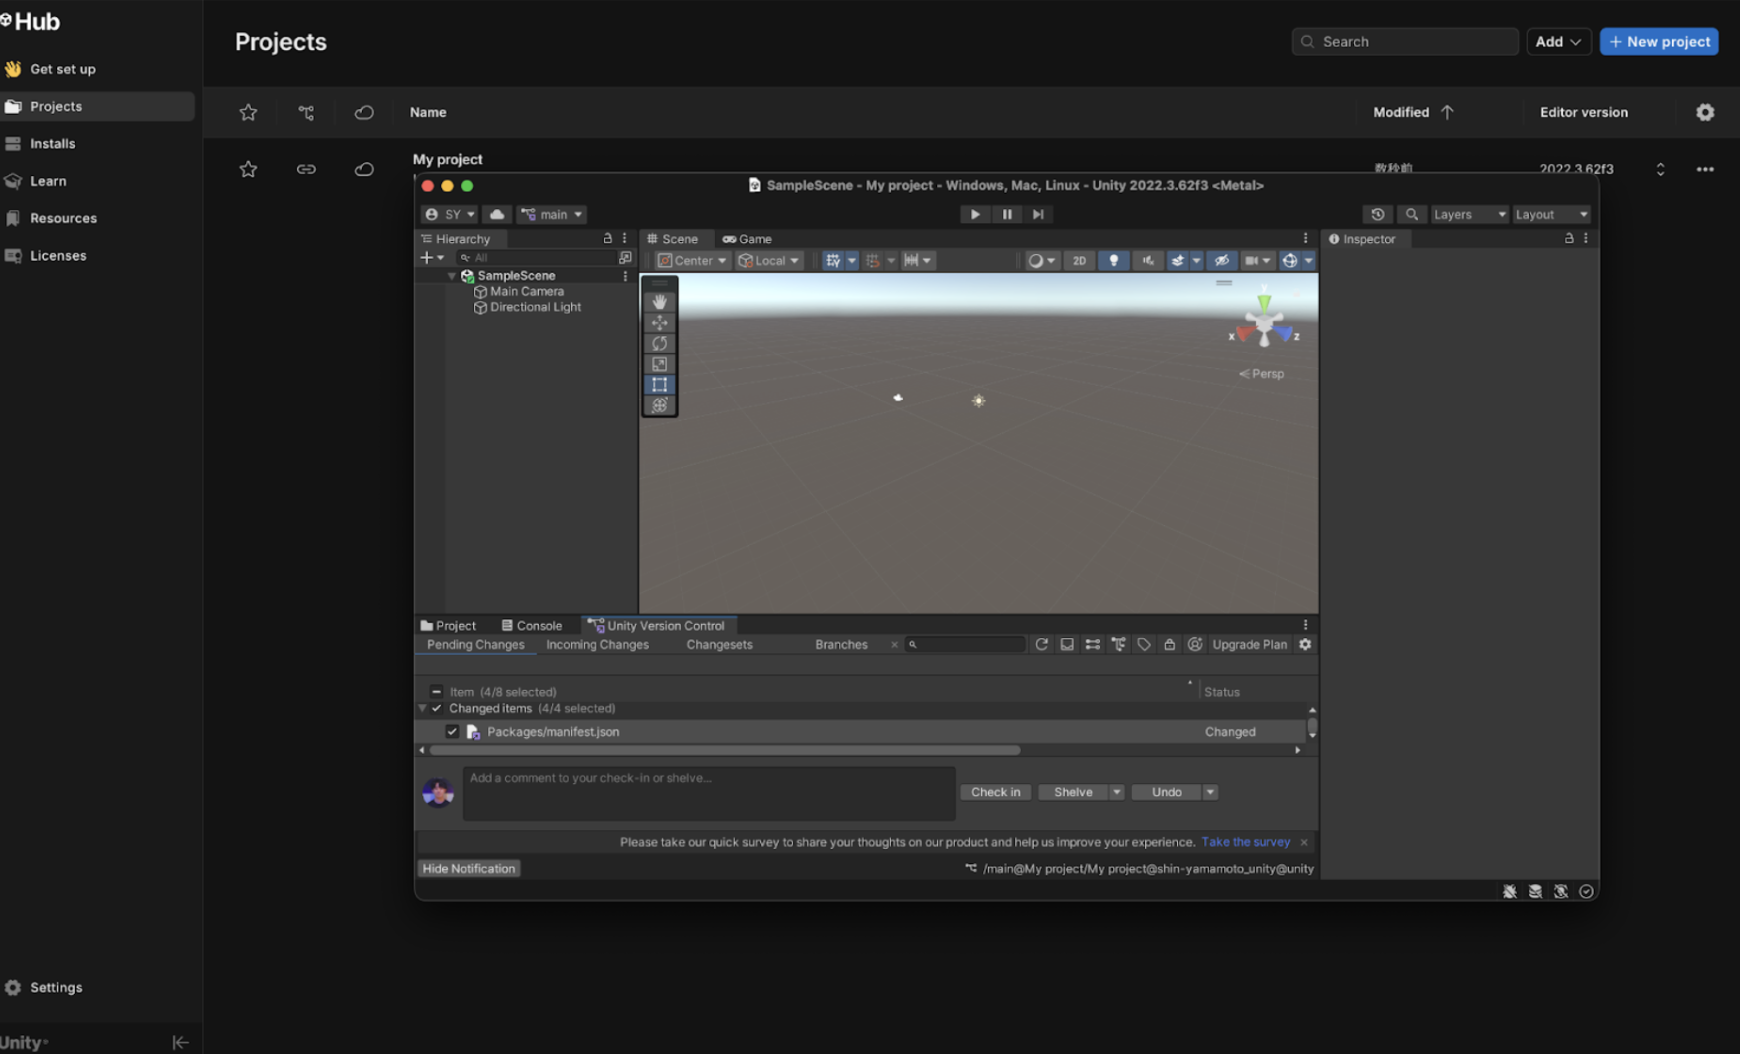1740x1054 pixels.
Task: Switch to the Console tab
Action: tap(531, 626)
